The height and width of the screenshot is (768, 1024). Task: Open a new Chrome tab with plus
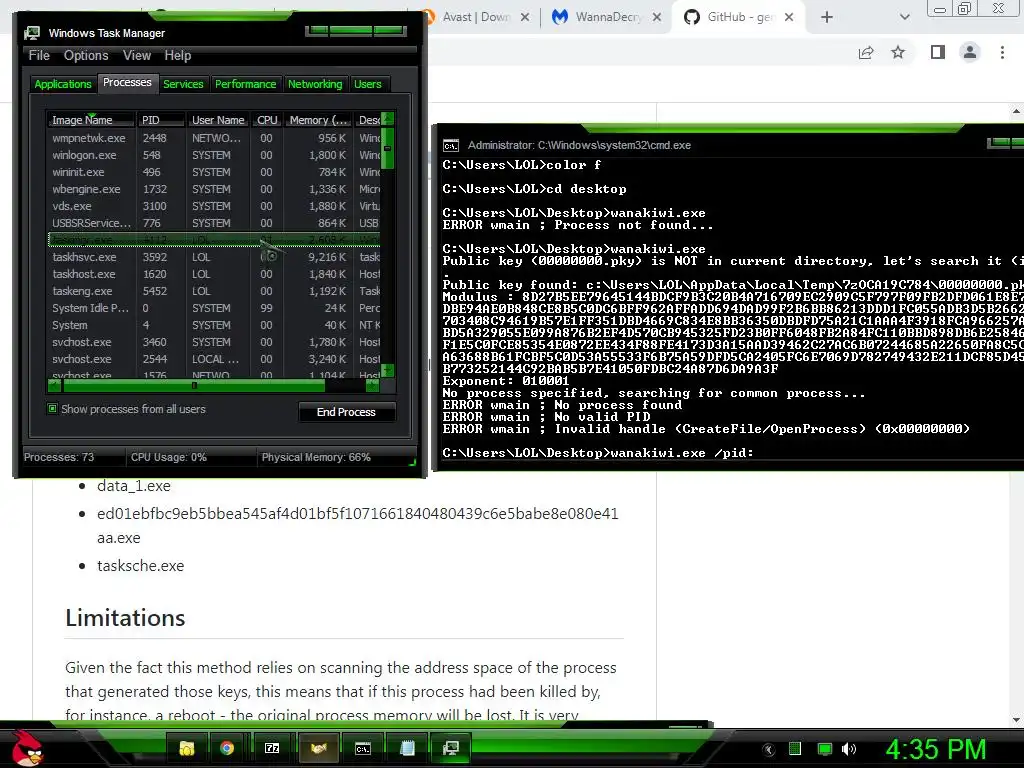pos(827,17)
